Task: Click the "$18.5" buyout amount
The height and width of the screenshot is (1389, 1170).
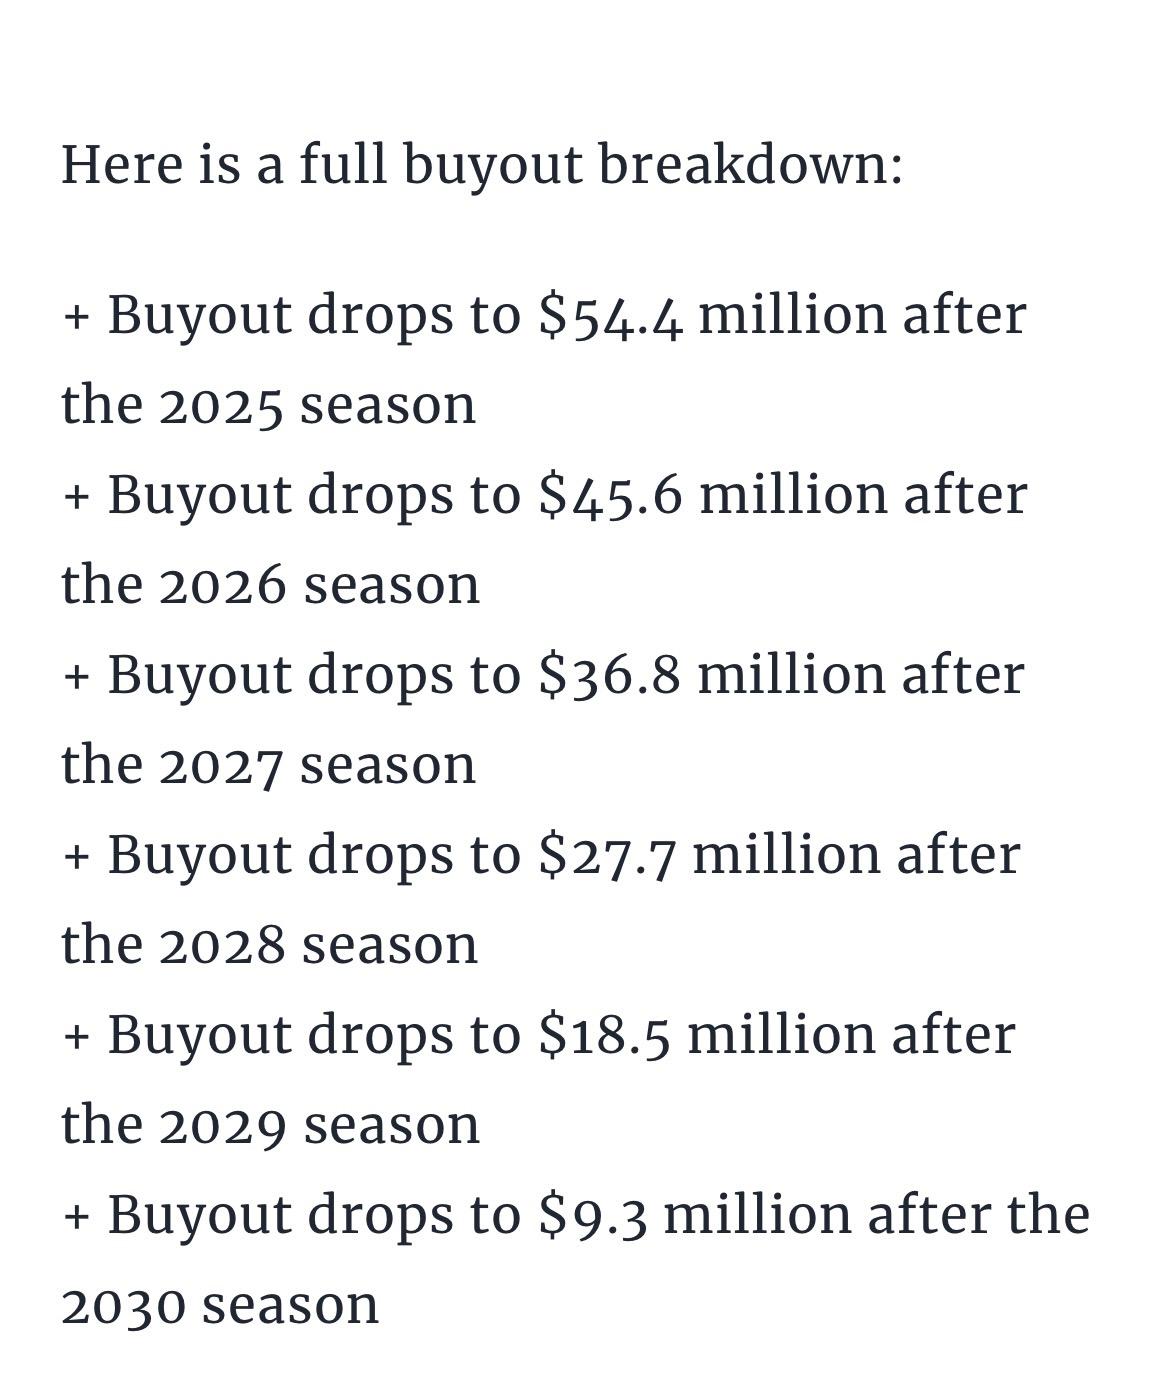Action: [604, 1035]
